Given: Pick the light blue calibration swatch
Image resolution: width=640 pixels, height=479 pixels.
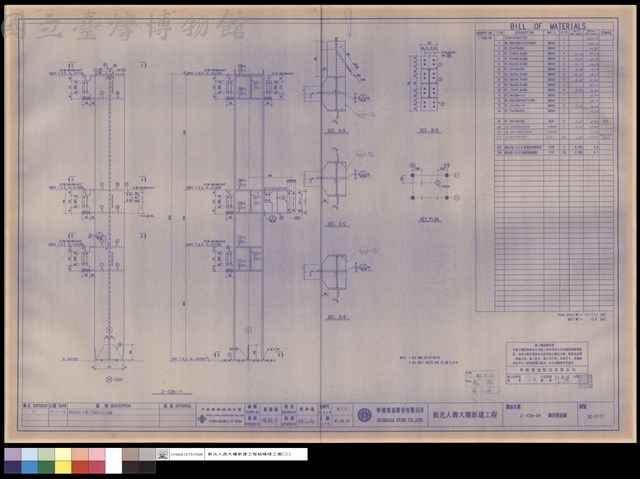Looking at the screenshot, I should pos(29,454).
